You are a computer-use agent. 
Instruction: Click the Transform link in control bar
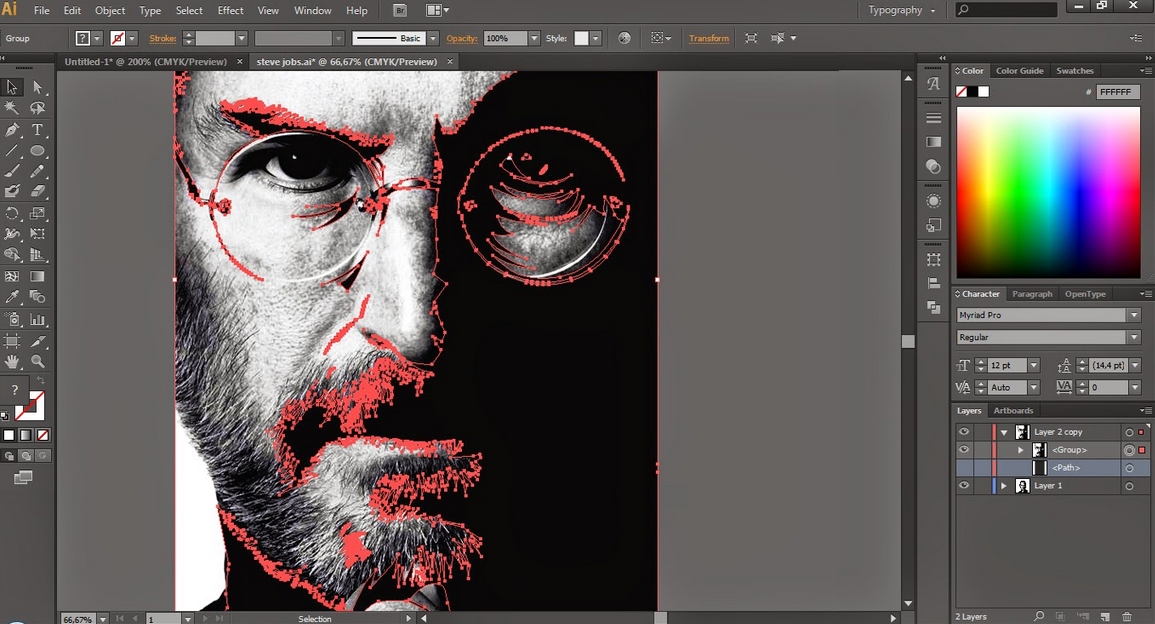709,38
